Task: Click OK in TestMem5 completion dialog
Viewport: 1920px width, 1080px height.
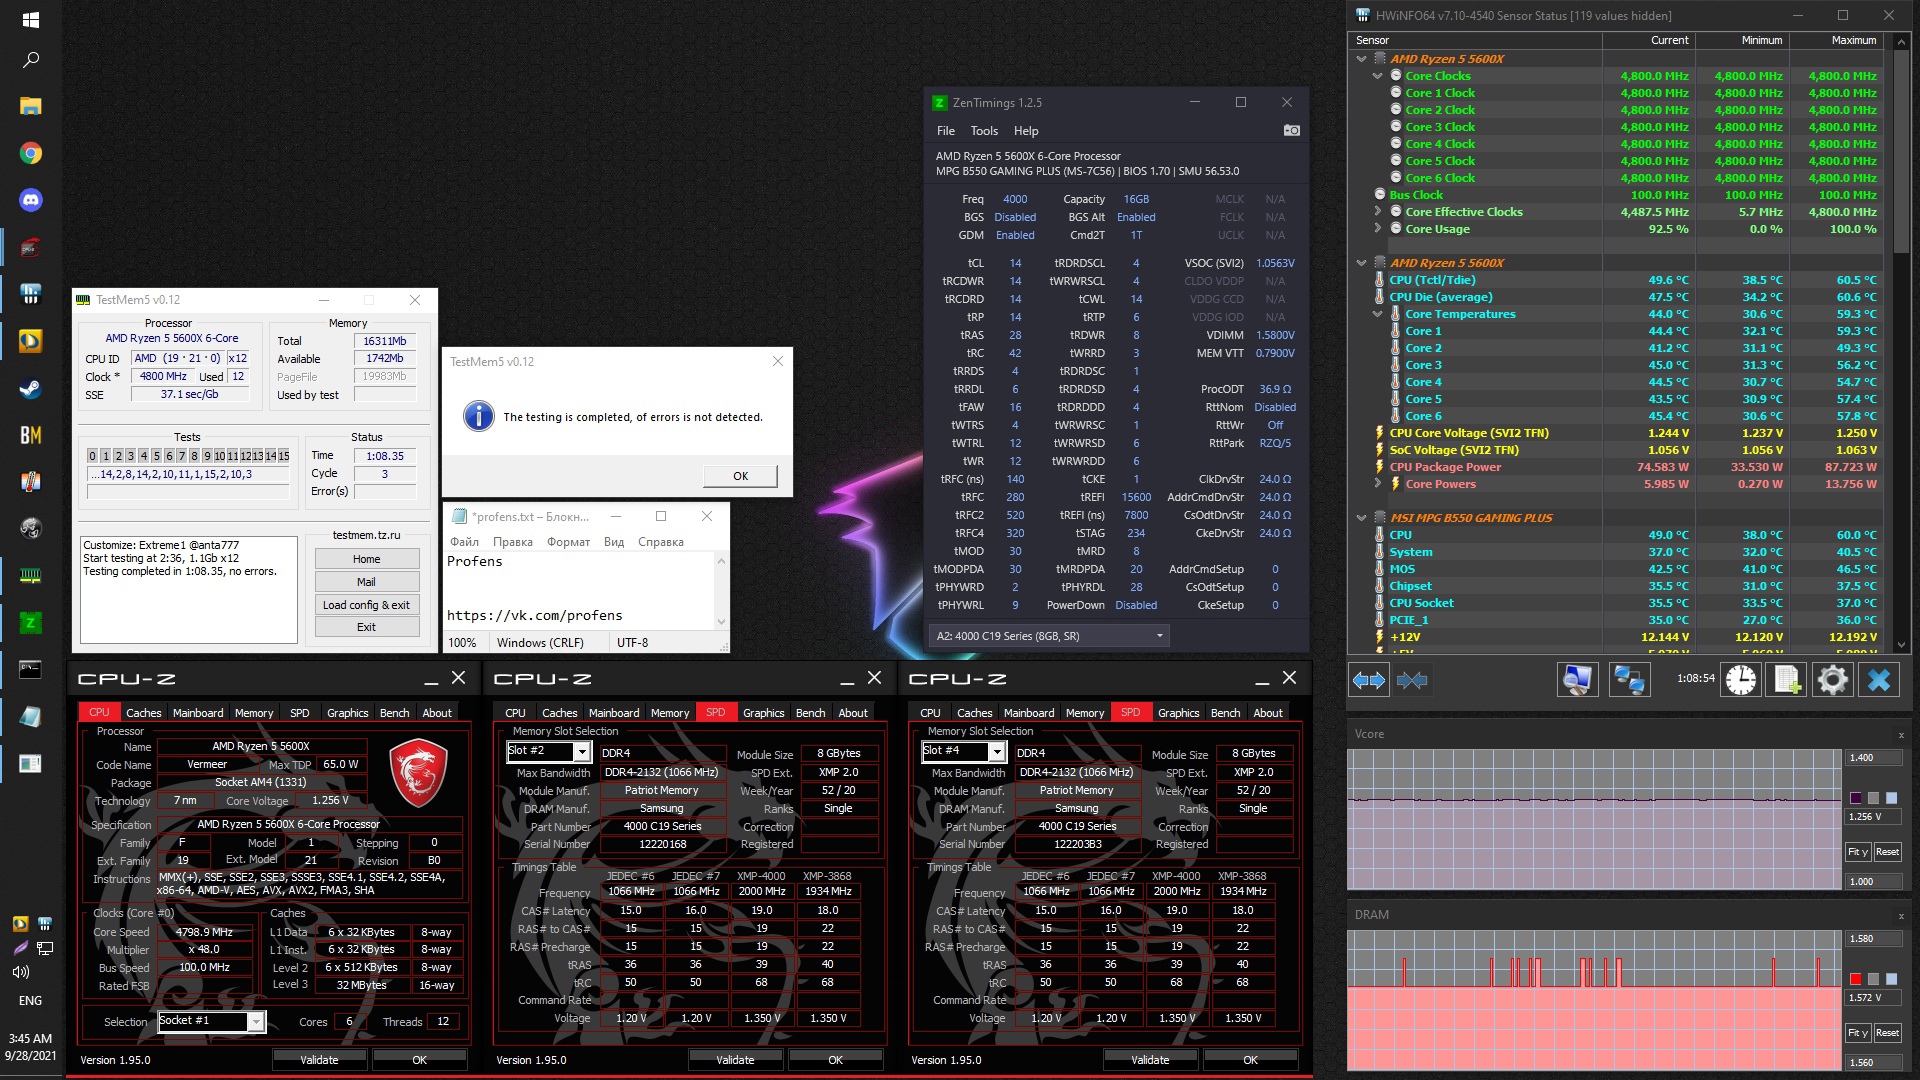Action: tap(740, 476)
